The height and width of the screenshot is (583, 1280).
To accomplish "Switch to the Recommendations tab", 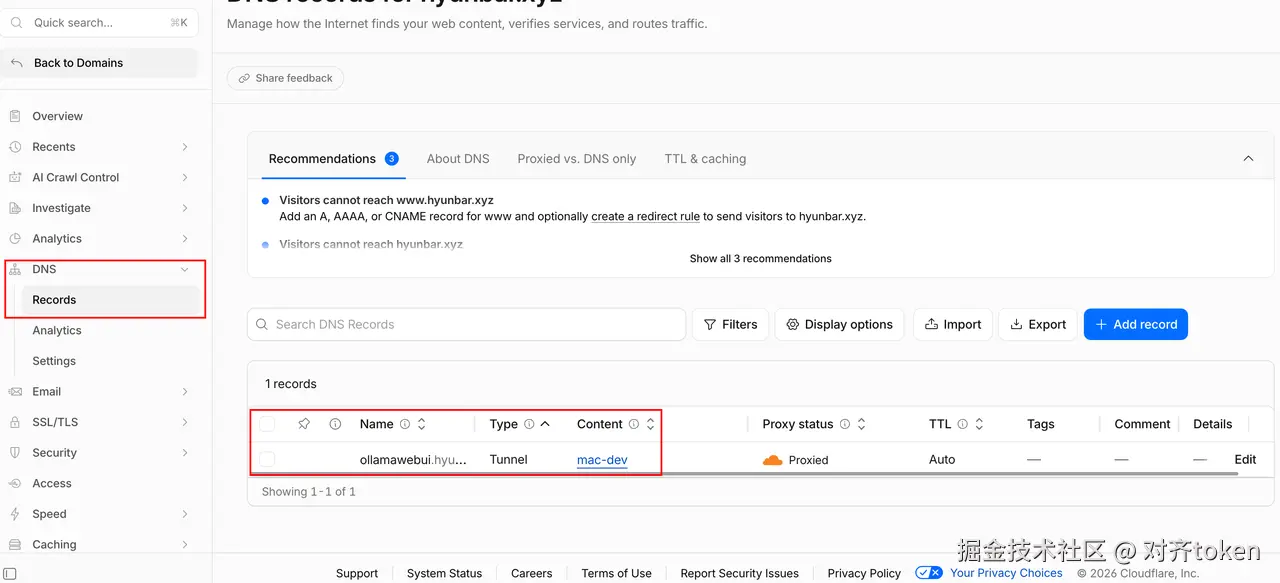I will [x=334, y=159].
